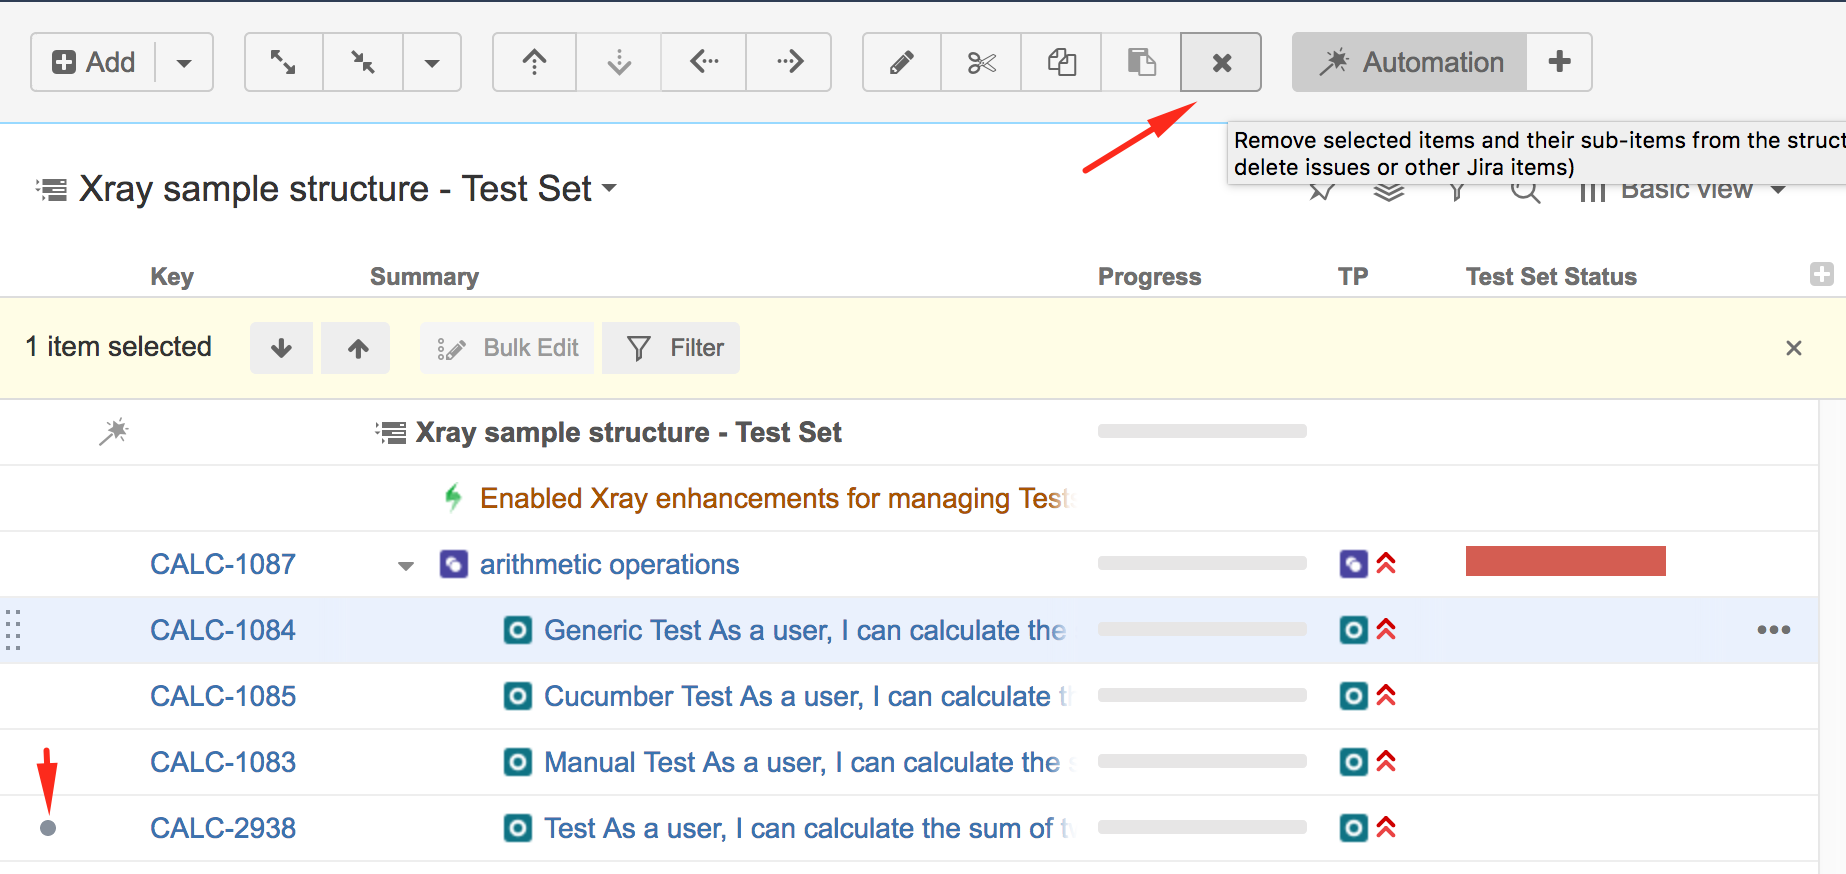This screenshot has height=874, width=1846.
Task: Select Xray sample structure - Test Set row
Action: click(x=908, y=432)
